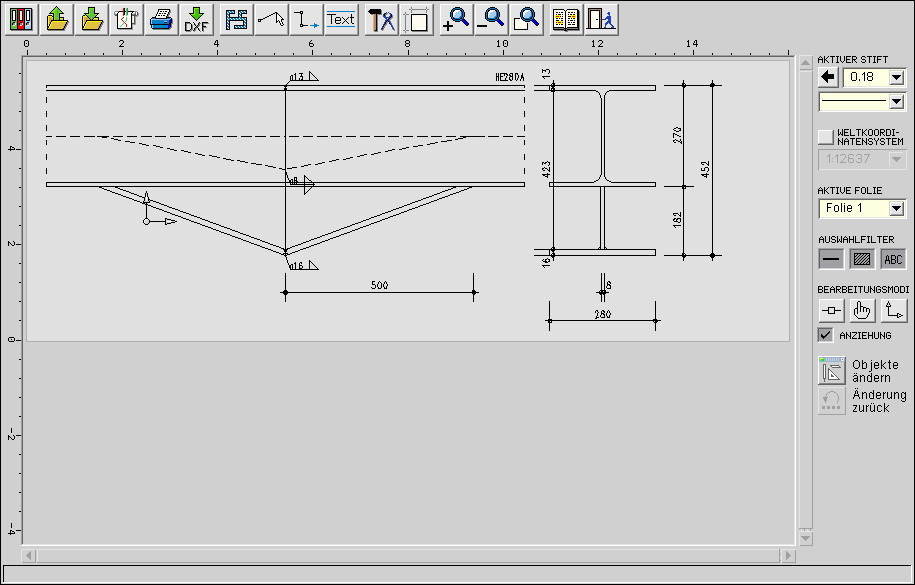Uncheck the Anziehung checkbox
This screenshot has width=915, height=585.
tap(825, 335)
